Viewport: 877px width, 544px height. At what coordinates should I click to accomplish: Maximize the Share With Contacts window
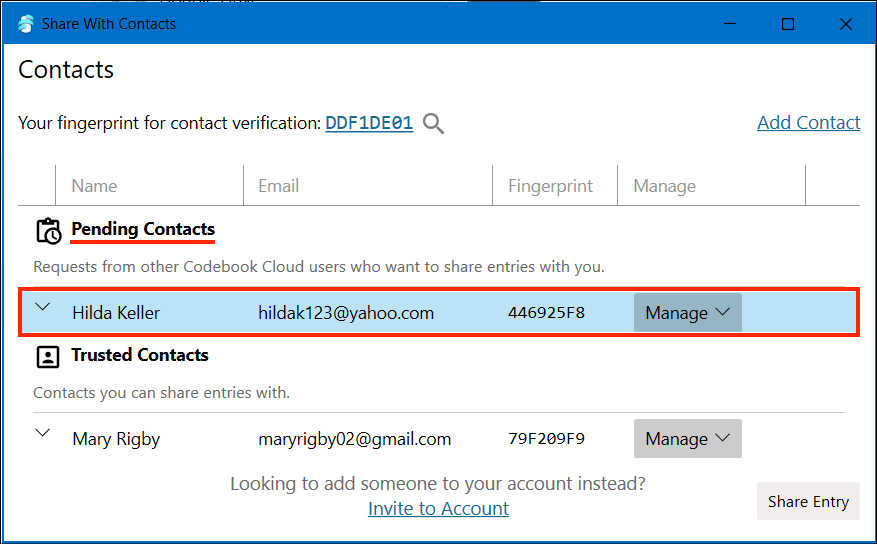[x=788, y=24]
